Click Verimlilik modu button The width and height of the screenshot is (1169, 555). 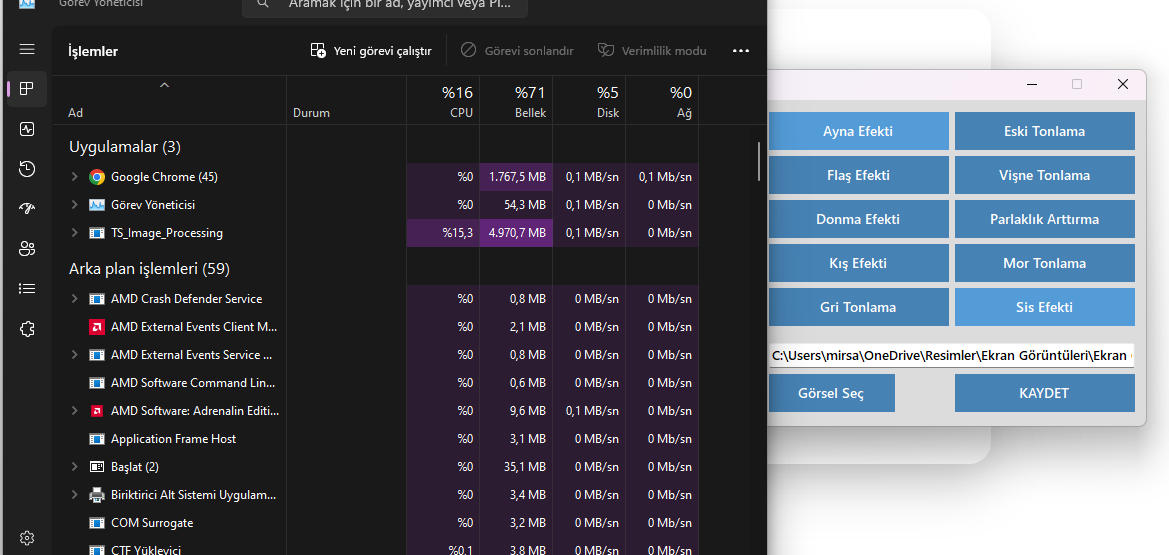[x=652, y=51]
